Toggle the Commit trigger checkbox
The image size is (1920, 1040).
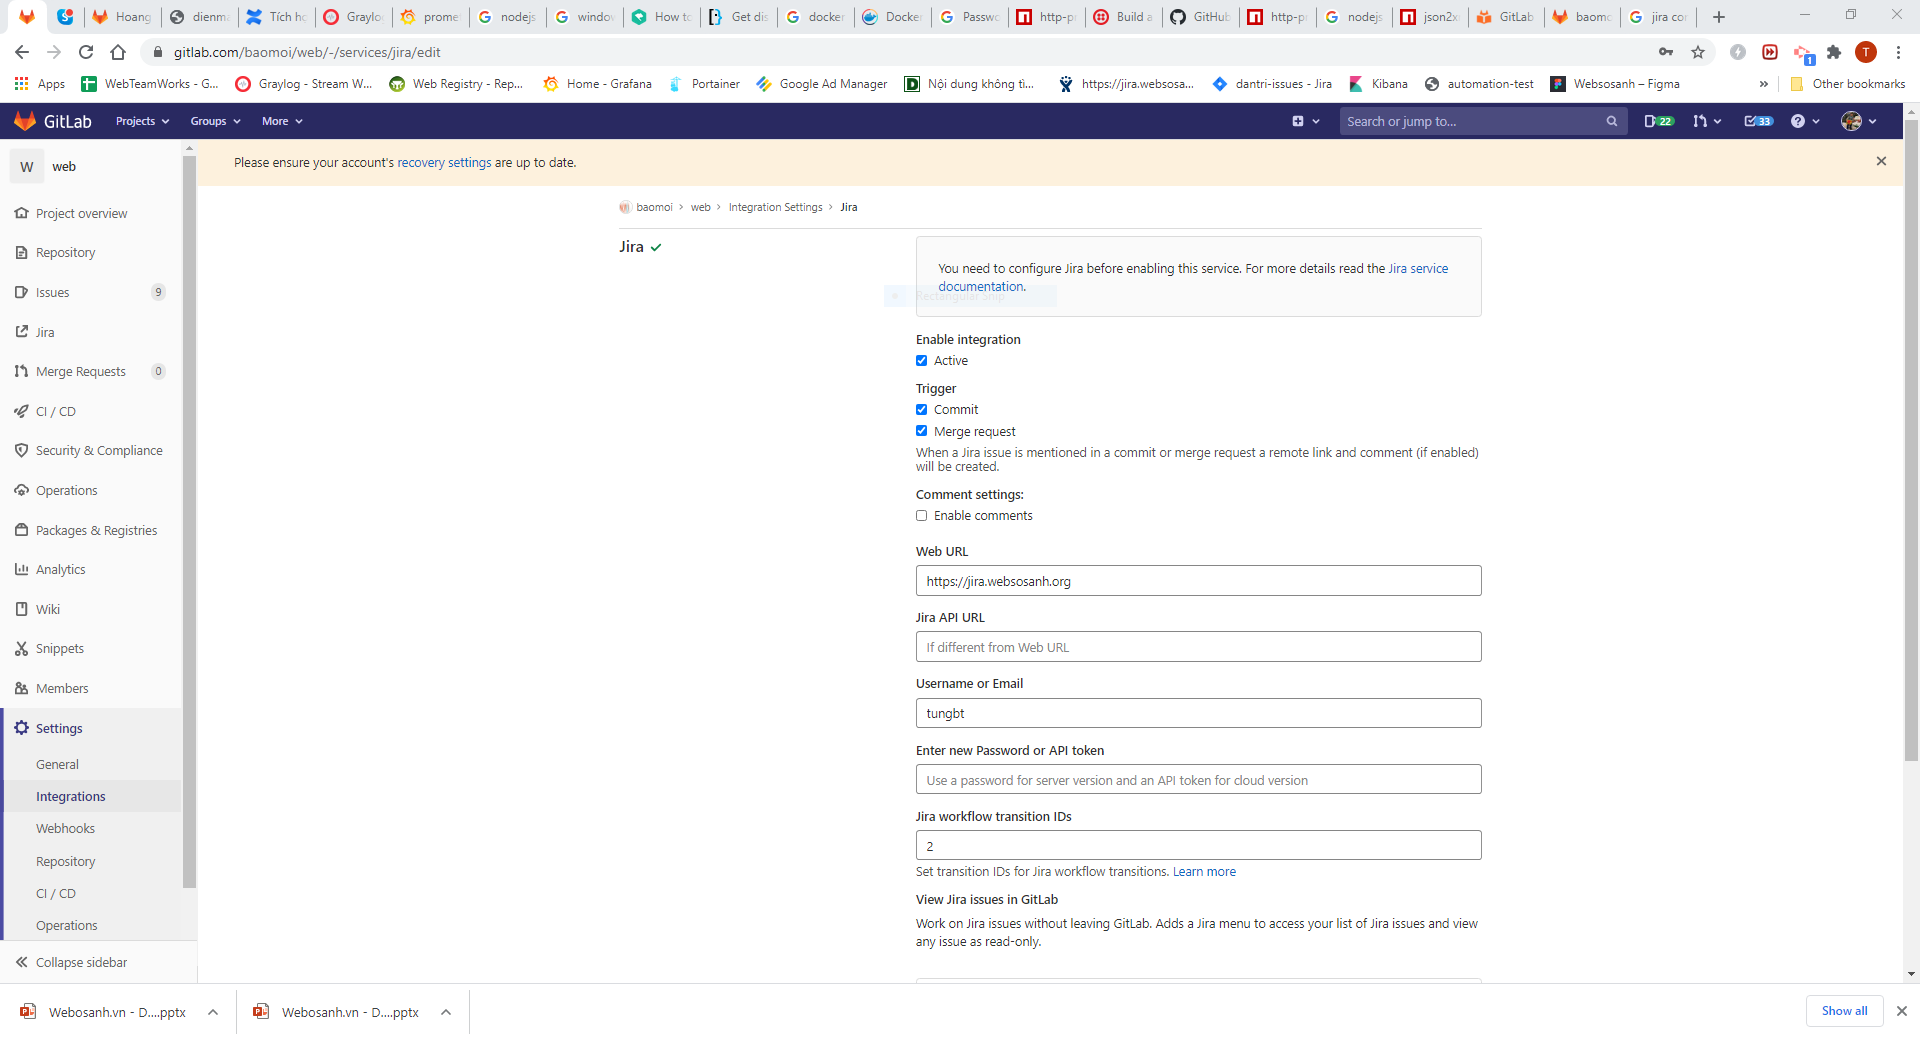tap(922, 410)
